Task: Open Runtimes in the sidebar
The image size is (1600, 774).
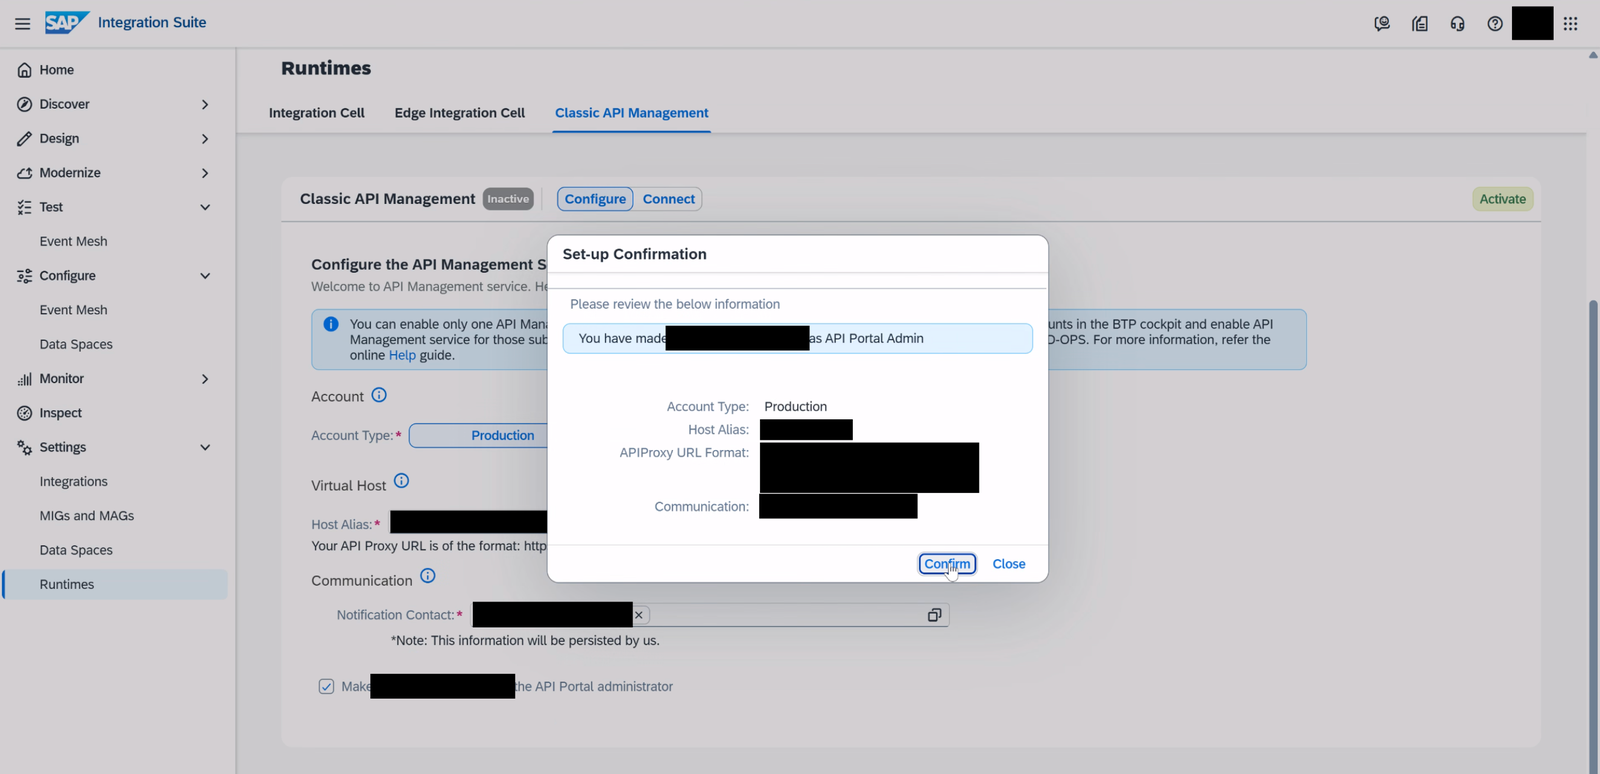Action: coord(115,584)
